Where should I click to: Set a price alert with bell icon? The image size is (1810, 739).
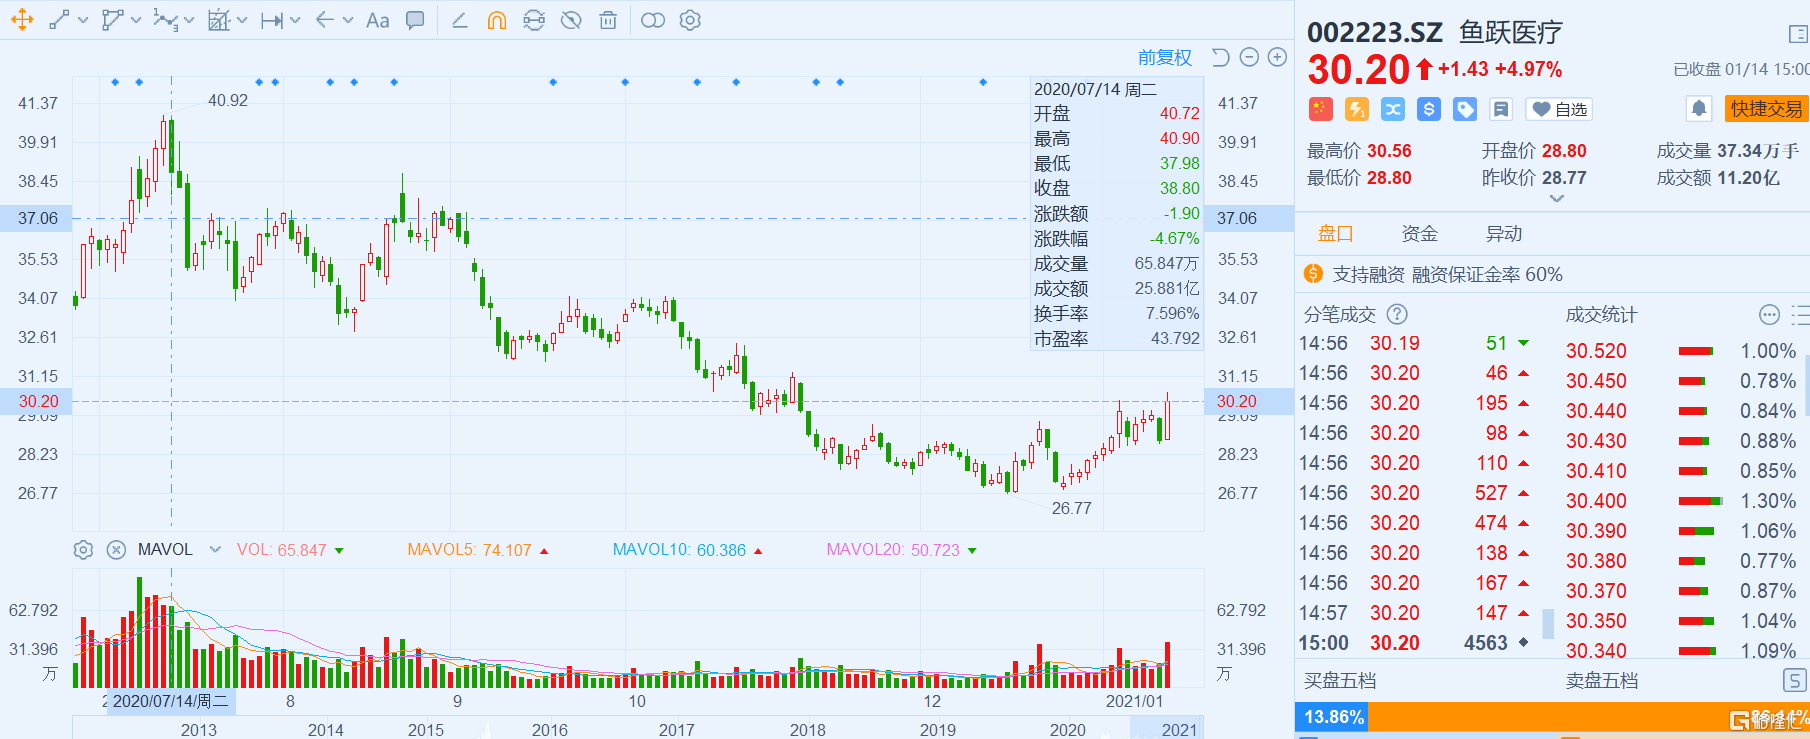point(1698,108)
